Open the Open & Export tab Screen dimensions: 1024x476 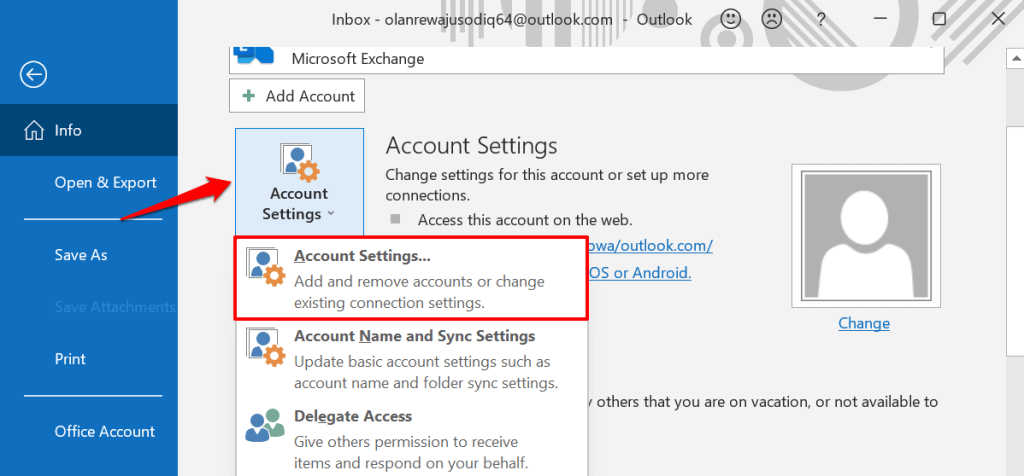coord(105,183)
